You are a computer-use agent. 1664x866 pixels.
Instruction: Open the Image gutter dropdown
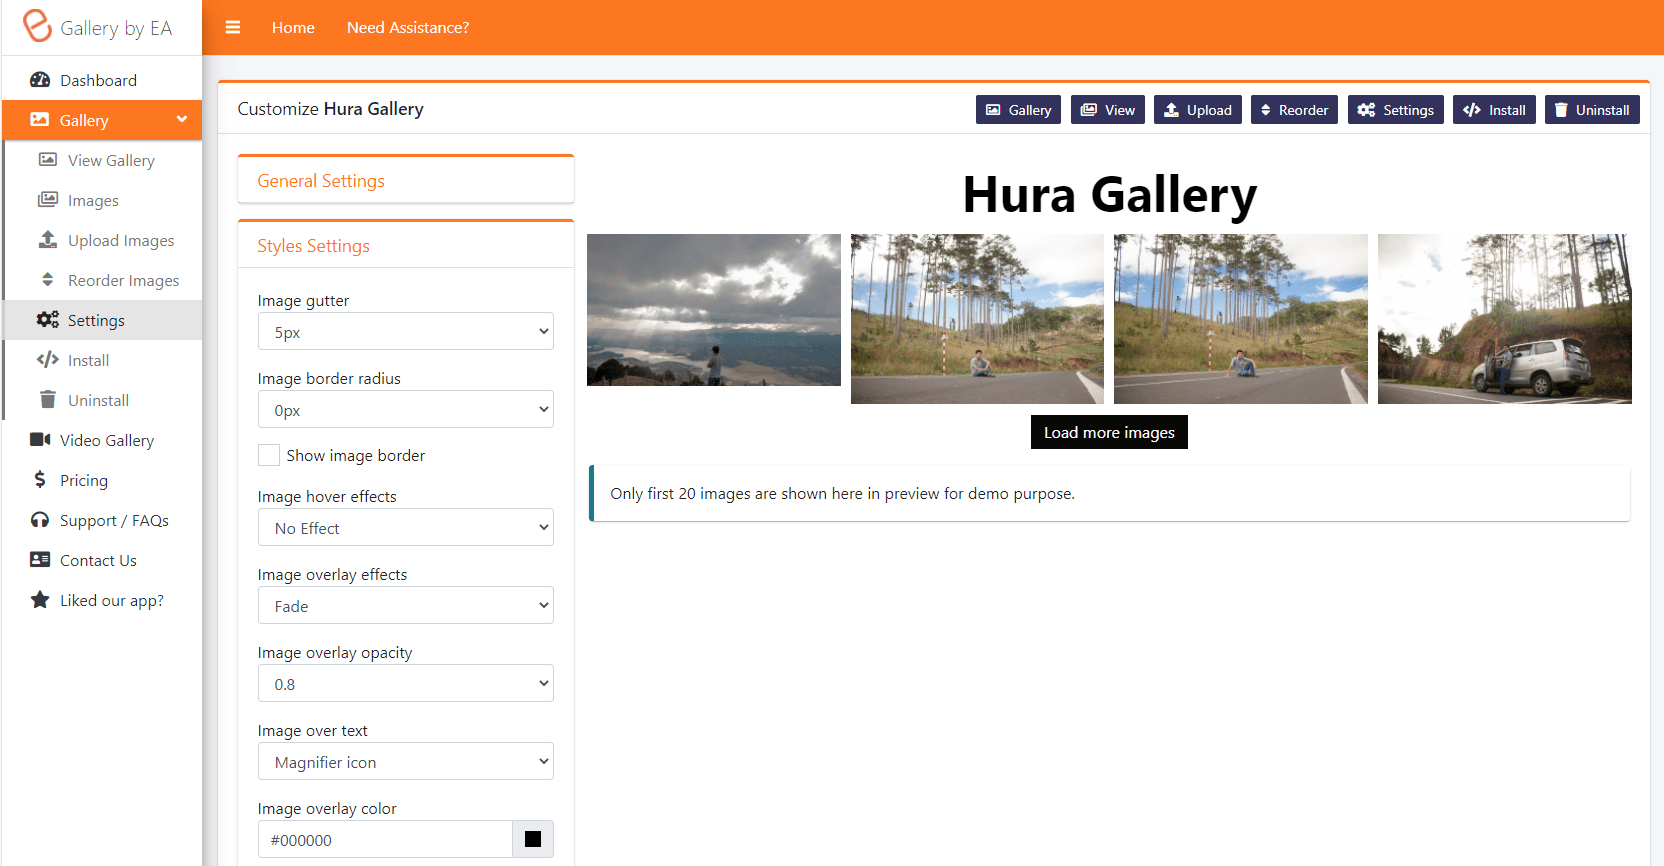click(406, 331)
